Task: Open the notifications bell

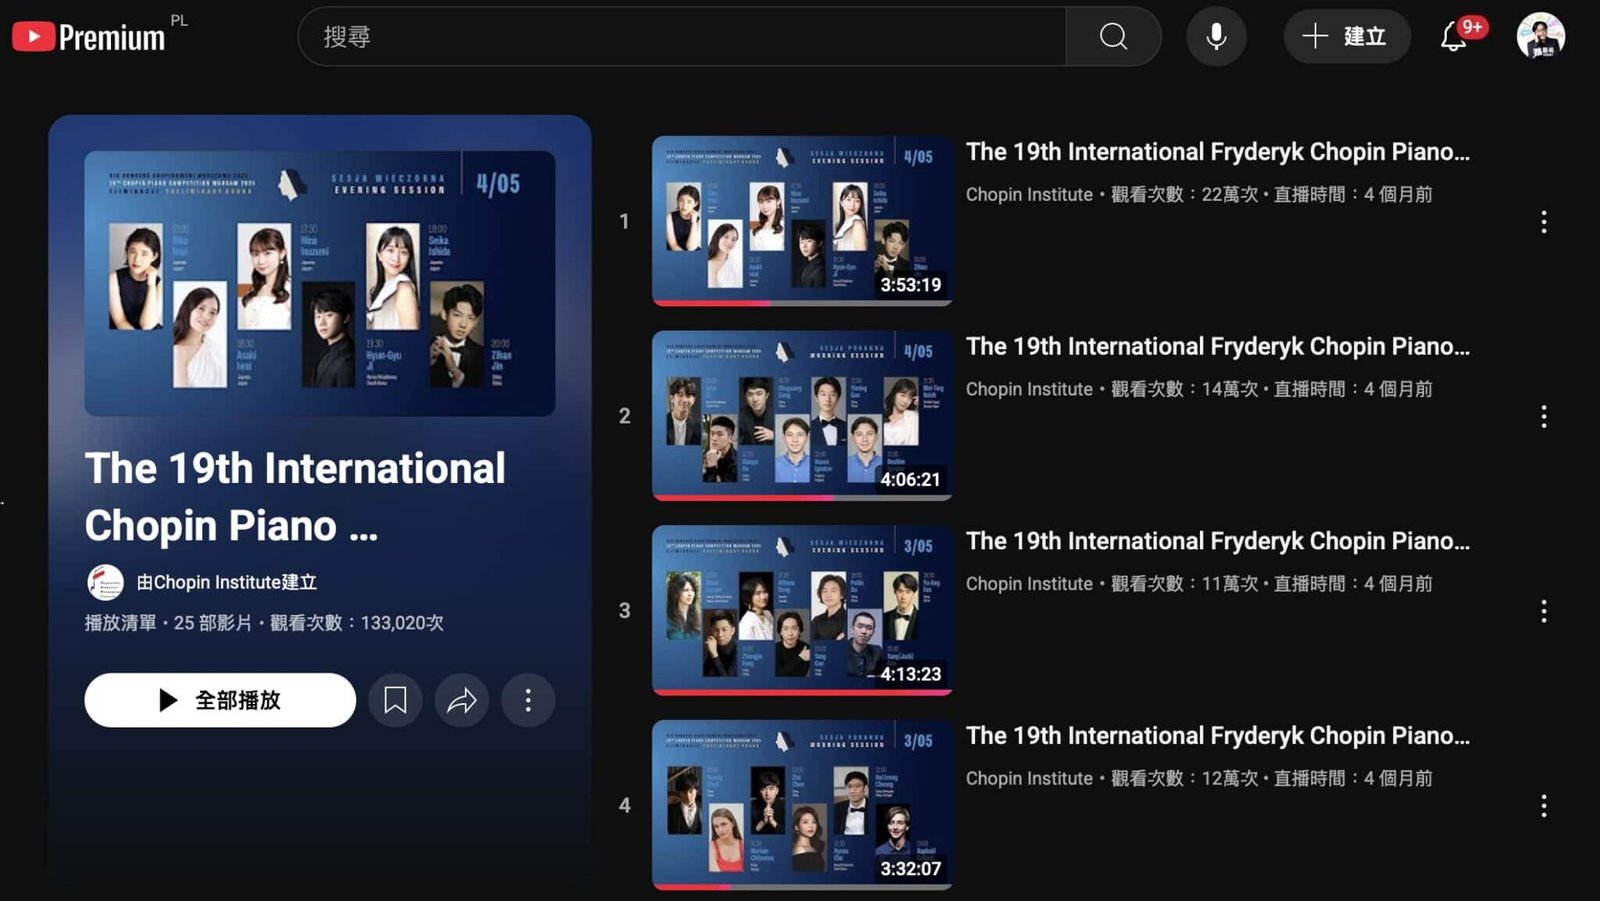Action: (1454, 37)
